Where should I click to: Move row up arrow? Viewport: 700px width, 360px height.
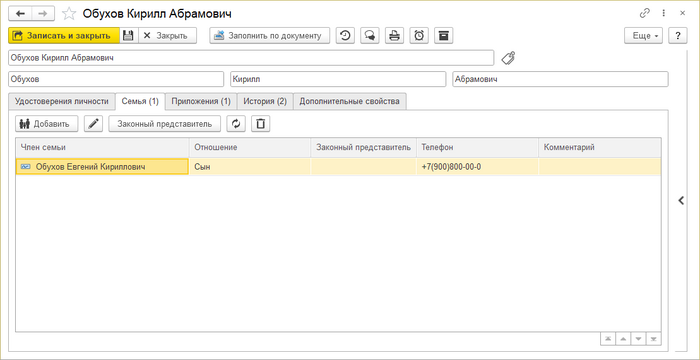tap(623, 339)
